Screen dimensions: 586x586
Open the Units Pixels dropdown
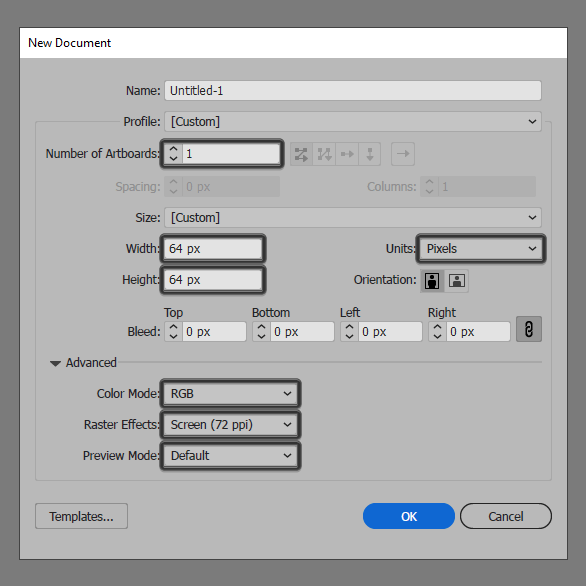pos(481,249)
